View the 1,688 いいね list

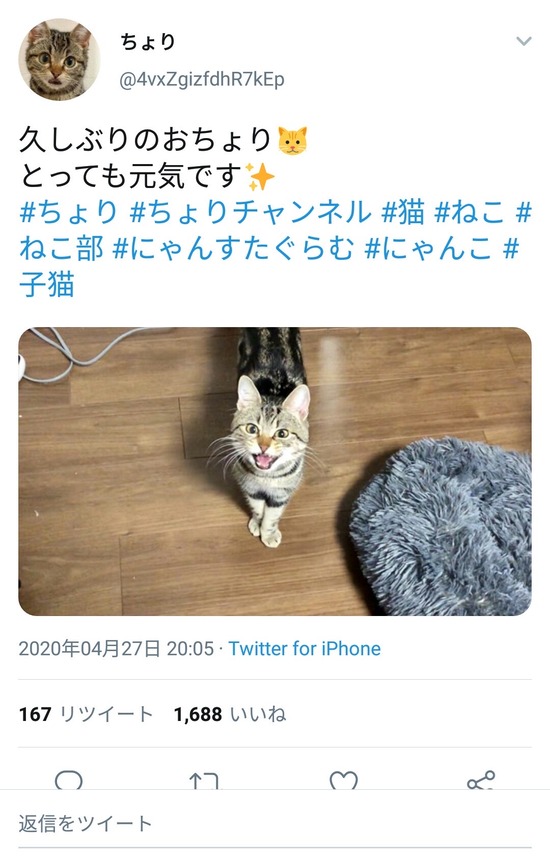coord(230,714)
